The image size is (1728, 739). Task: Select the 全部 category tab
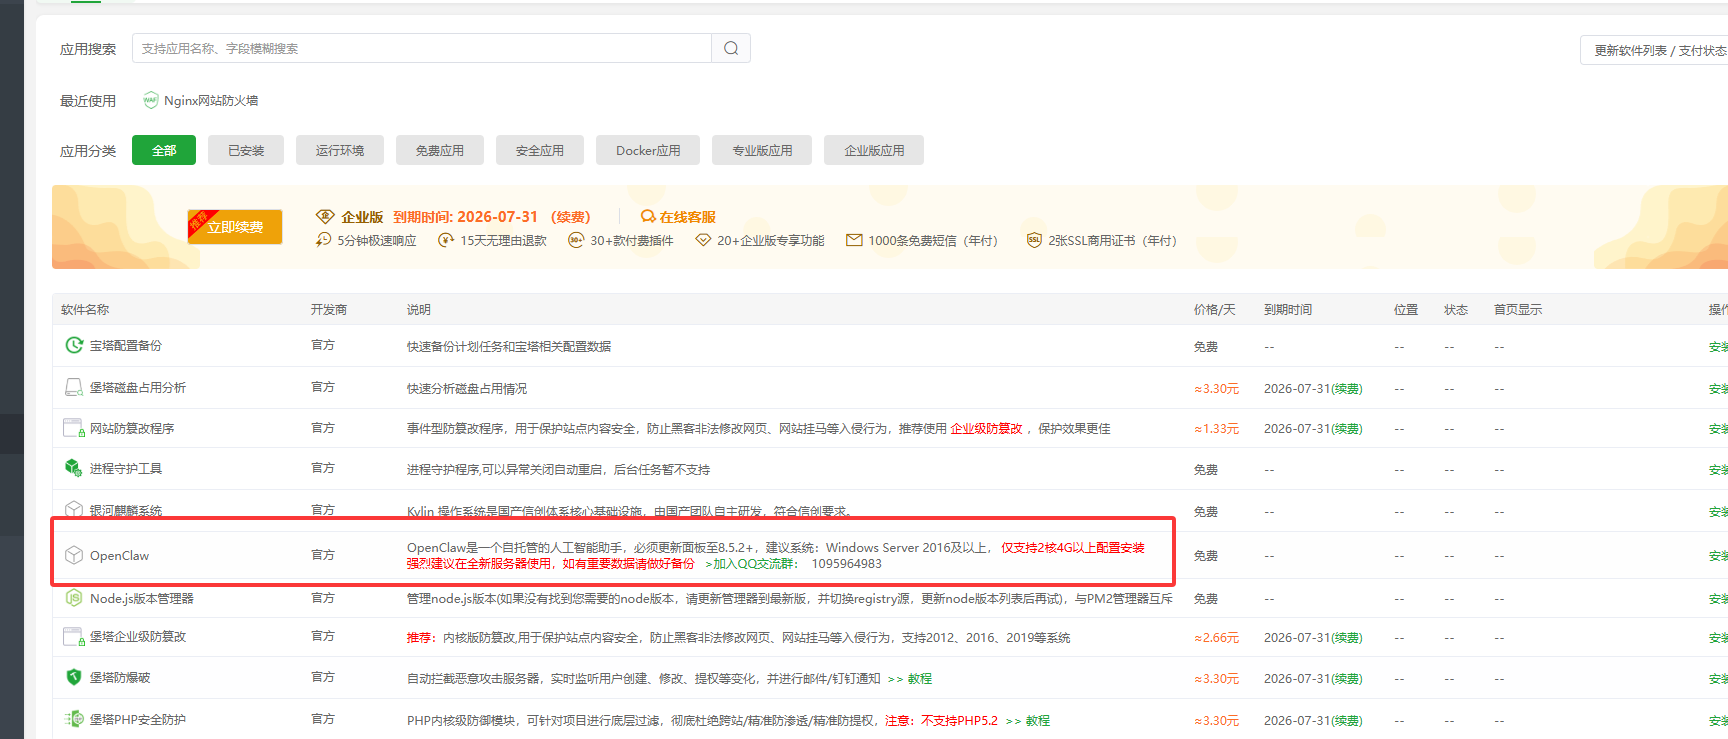(x=164, y=151)
